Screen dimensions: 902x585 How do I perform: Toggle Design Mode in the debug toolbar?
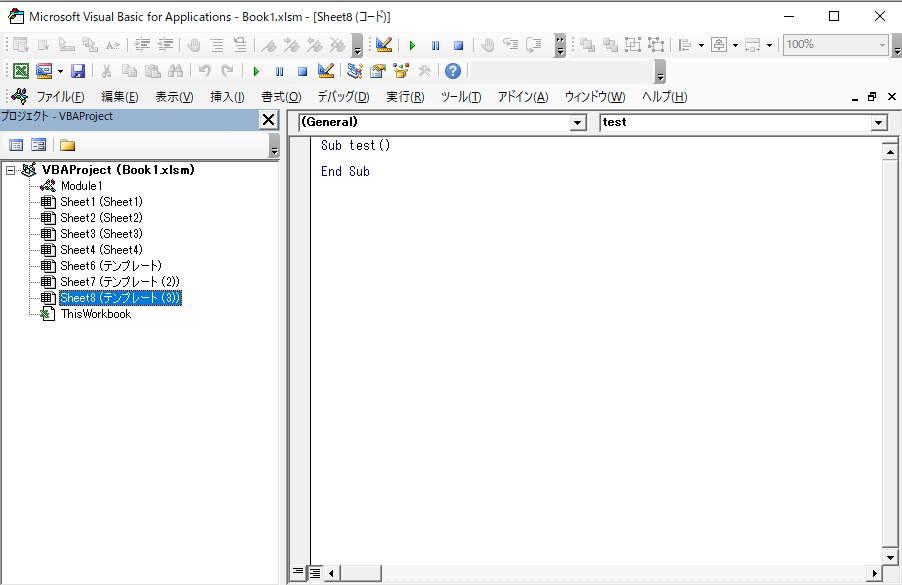[x=384, y=44]
